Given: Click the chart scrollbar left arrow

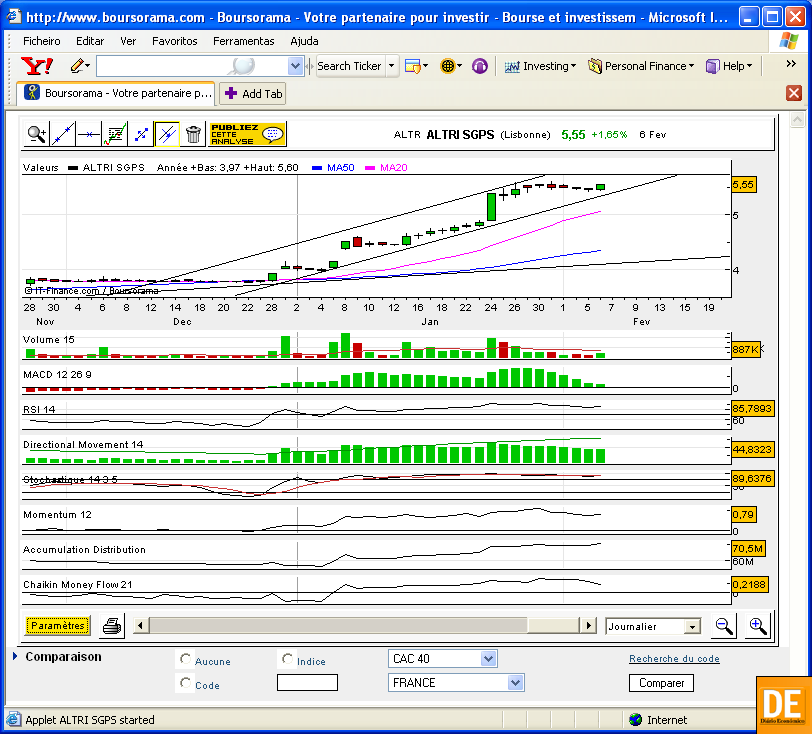Looking at the screenshot, I should click(140, 626).
